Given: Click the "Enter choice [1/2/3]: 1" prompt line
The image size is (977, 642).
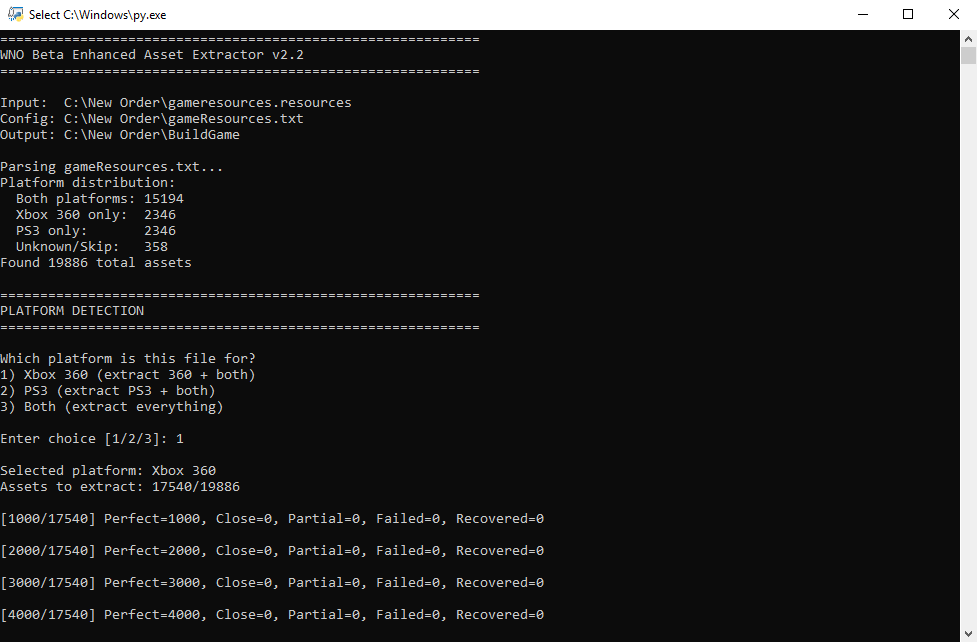Looking at the screenshot, I should click(92, 439).
